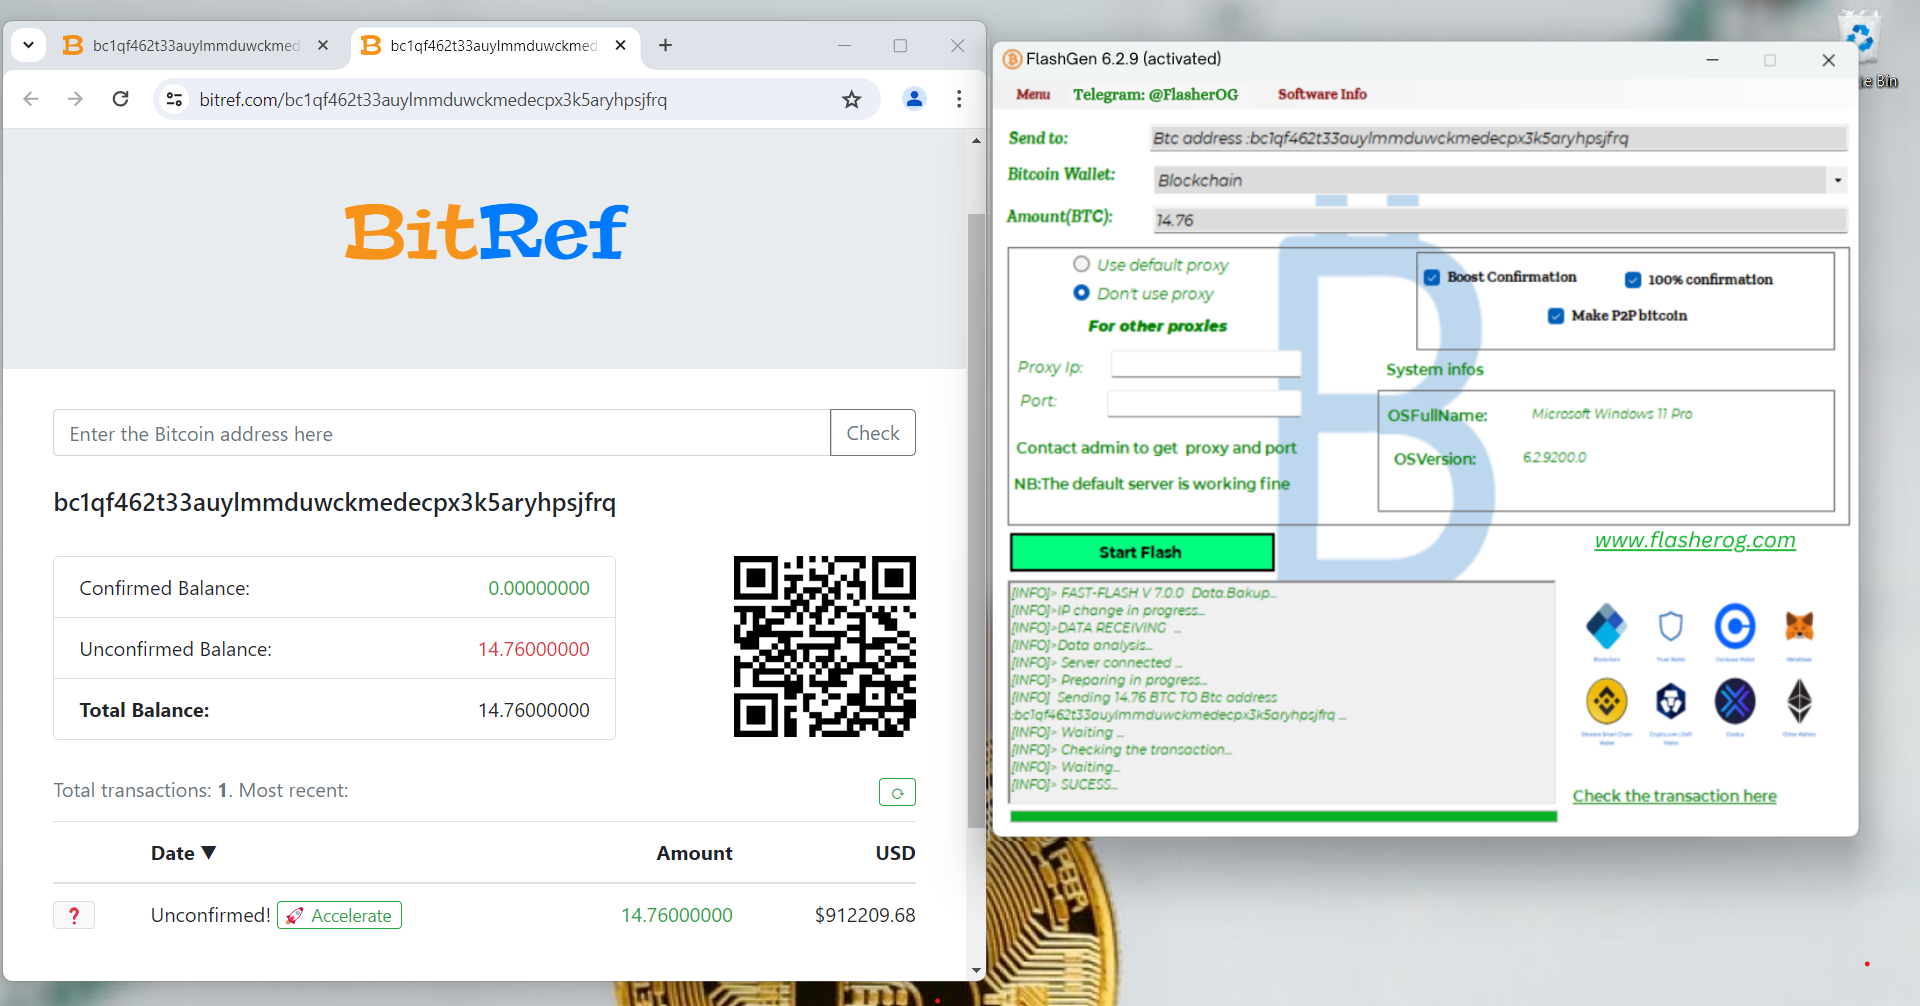Close the active bc1qf462 tab
The height and width of the screenshot is (1006, 1920).
(621, 45)
